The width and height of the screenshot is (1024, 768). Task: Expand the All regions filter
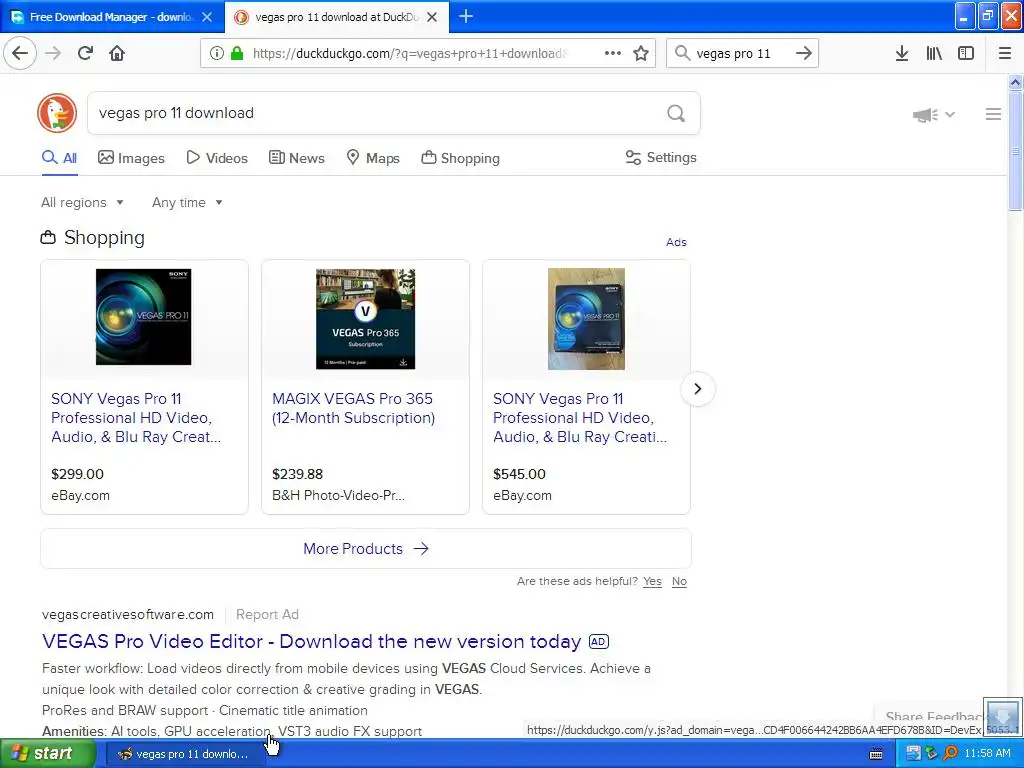click(82, 202)
